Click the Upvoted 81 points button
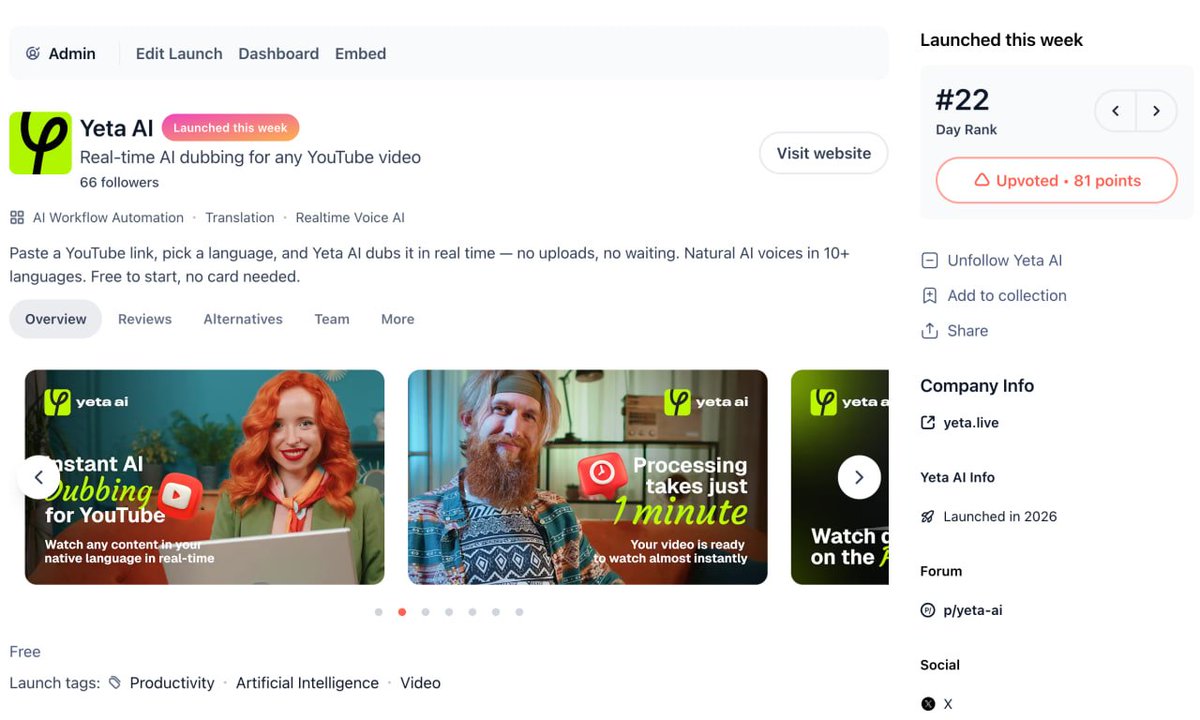Image resolution: width=1200 pixels, height=720 pixels. pyautogui.click(x=1056, y=180)
